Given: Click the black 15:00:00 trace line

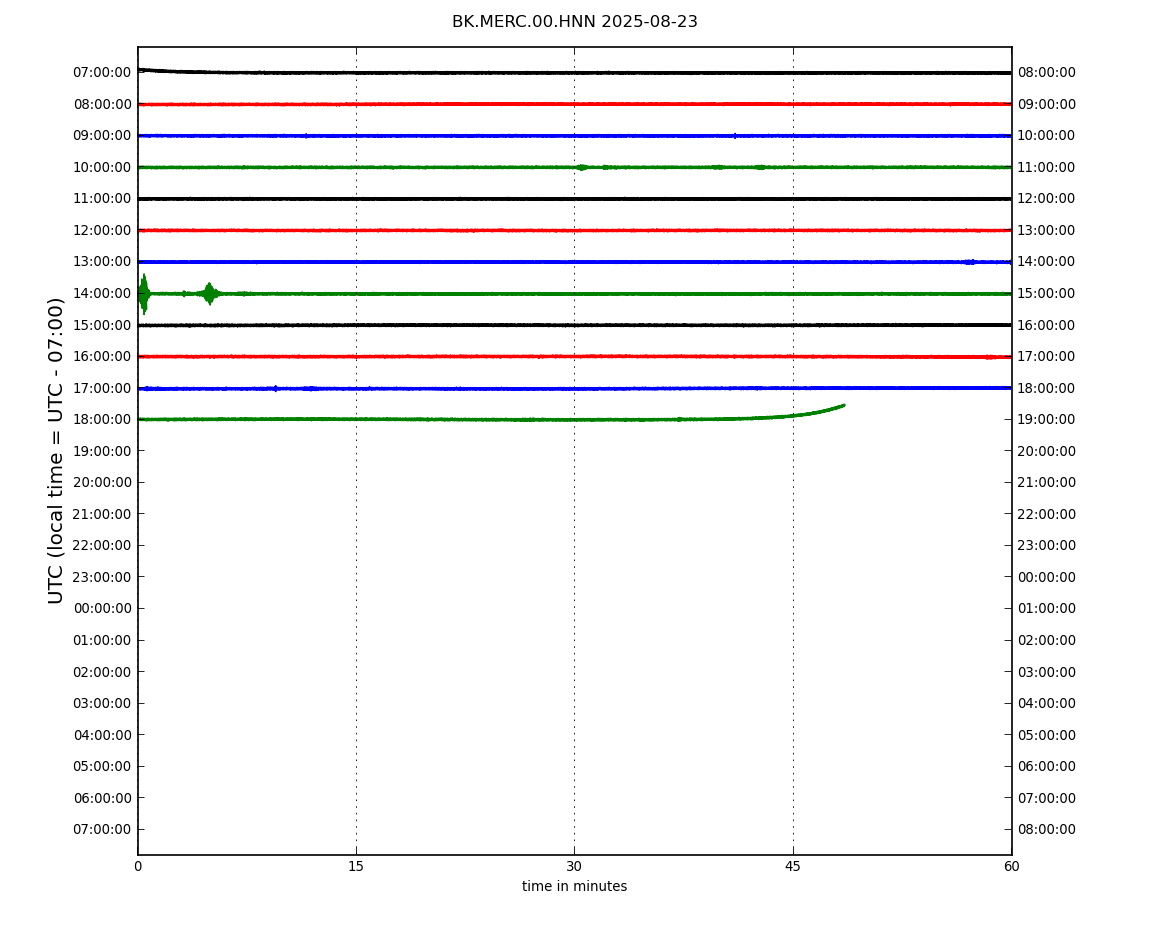Looking at the screenshot, I should click(x=574, y=325).
